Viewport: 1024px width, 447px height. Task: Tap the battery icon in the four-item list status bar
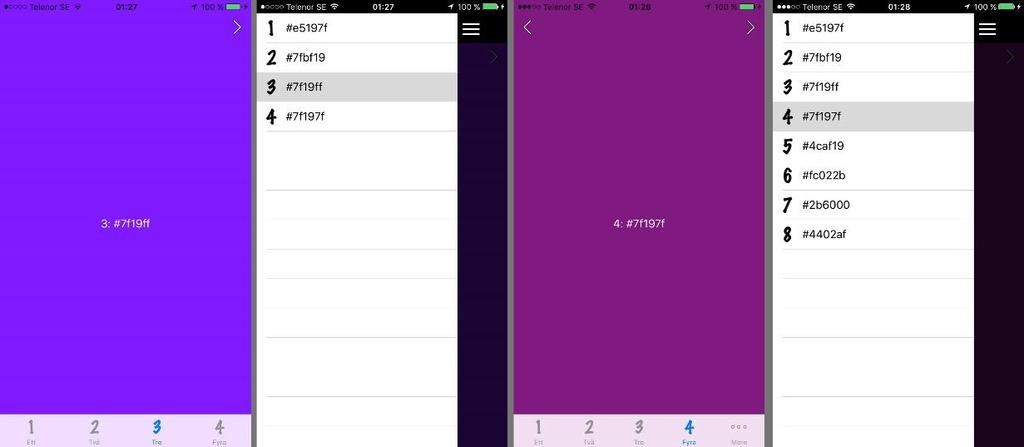[x=490, y=7]
